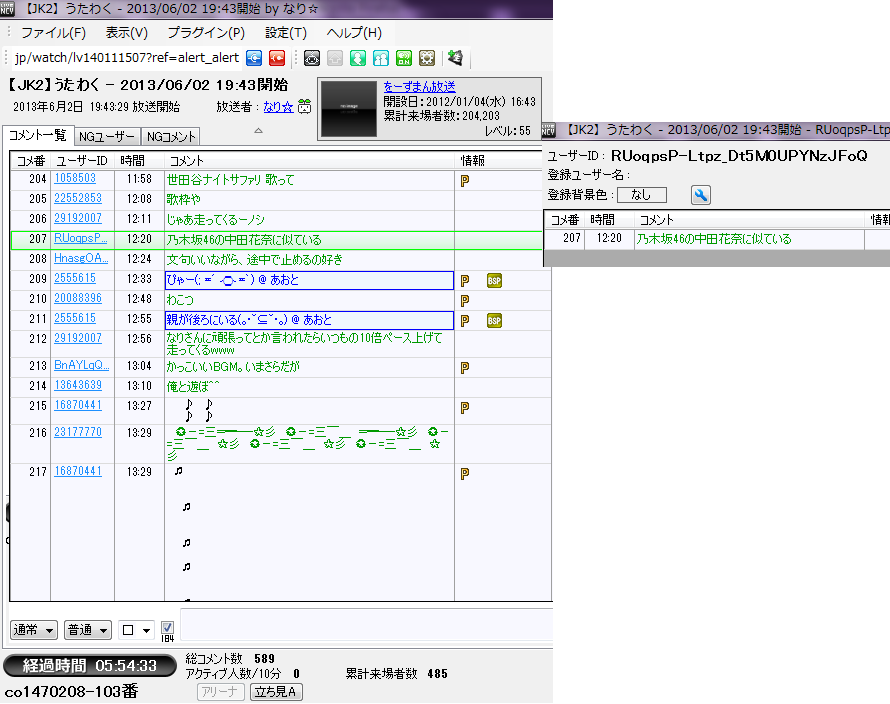Open the comment color square dropdown
The width and height of the screenshot is (890, 704).
[136, 630]
